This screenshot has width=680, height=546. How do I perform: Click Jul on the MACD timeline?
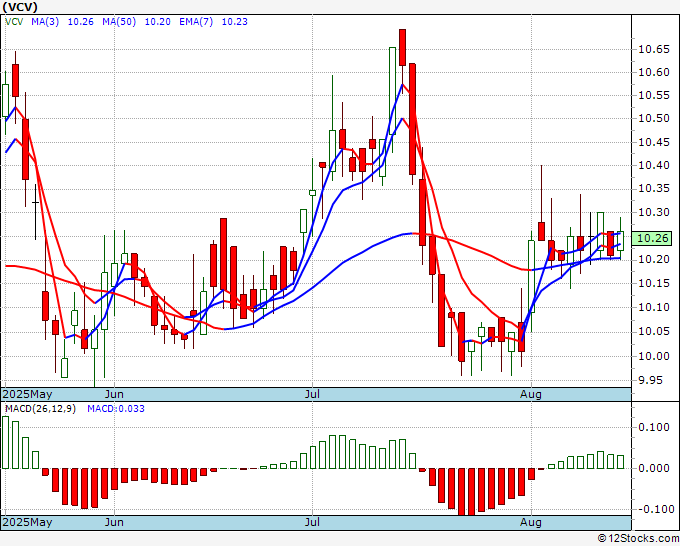(x=312, y=522)
